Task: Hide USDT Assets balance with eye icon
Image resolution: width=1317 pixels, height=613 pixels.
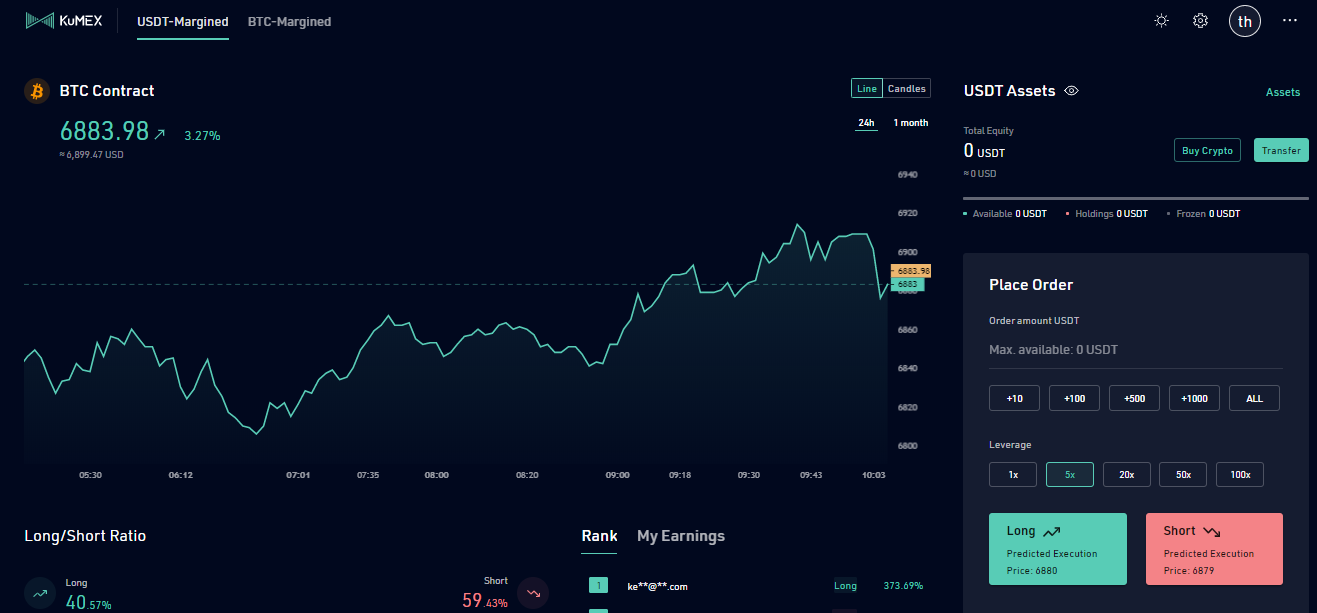Action: 1071,91
